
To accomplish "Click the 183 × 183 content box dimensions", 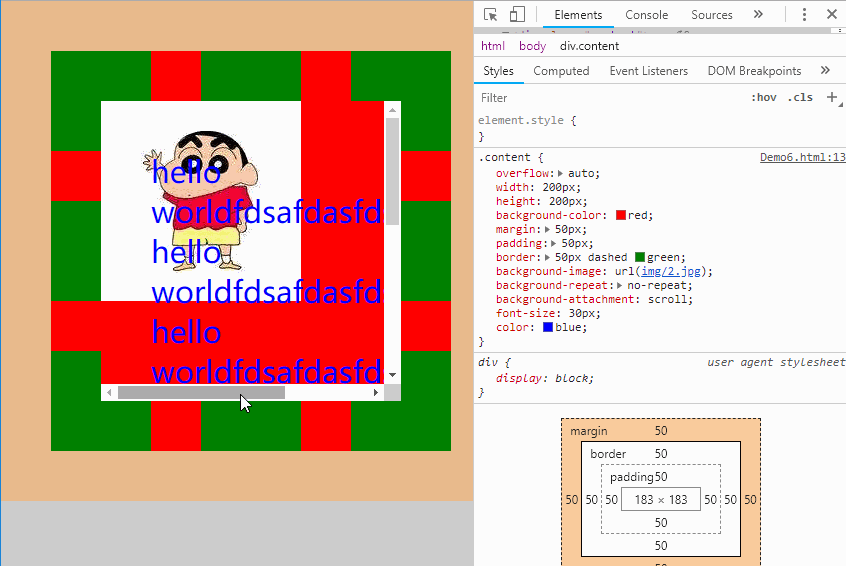I will (x=660, y=500).
